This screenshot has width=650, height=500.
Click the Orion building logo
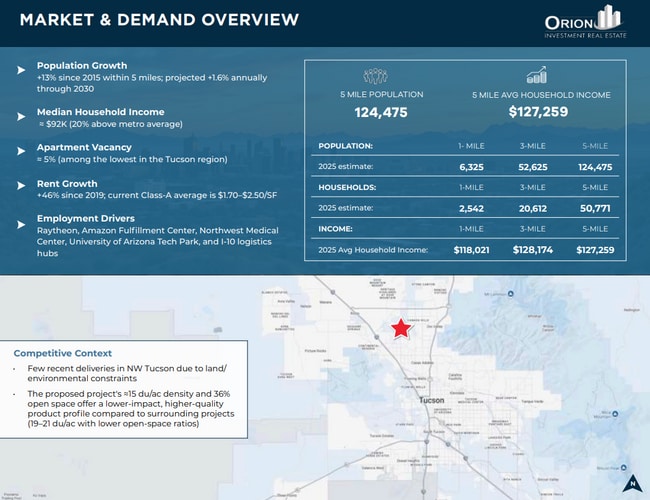609,18
